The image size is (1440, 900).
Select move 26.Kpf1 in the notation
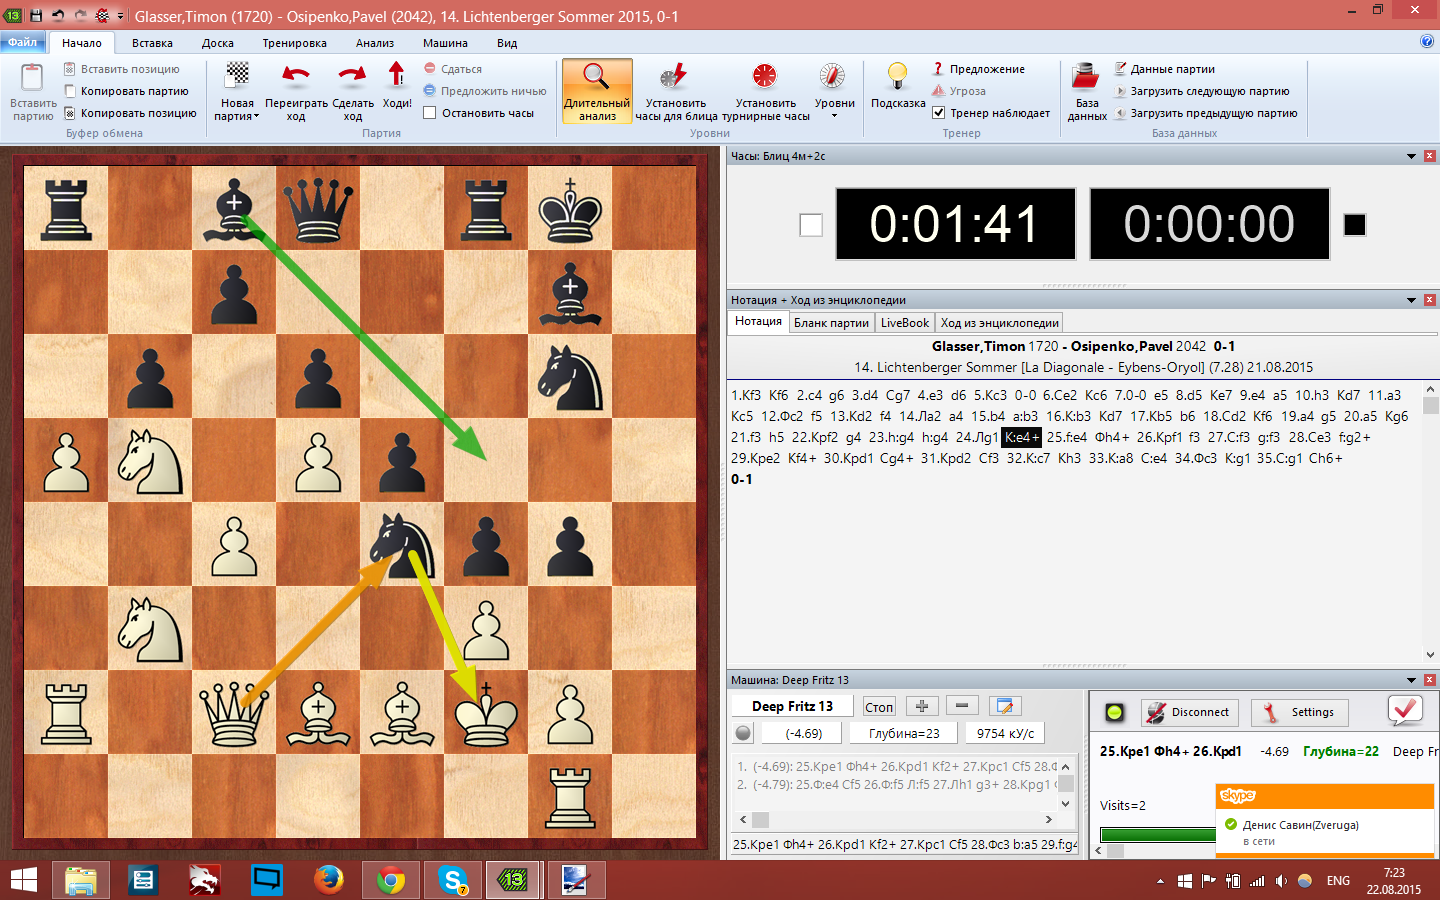click(x=1159, y=437)
